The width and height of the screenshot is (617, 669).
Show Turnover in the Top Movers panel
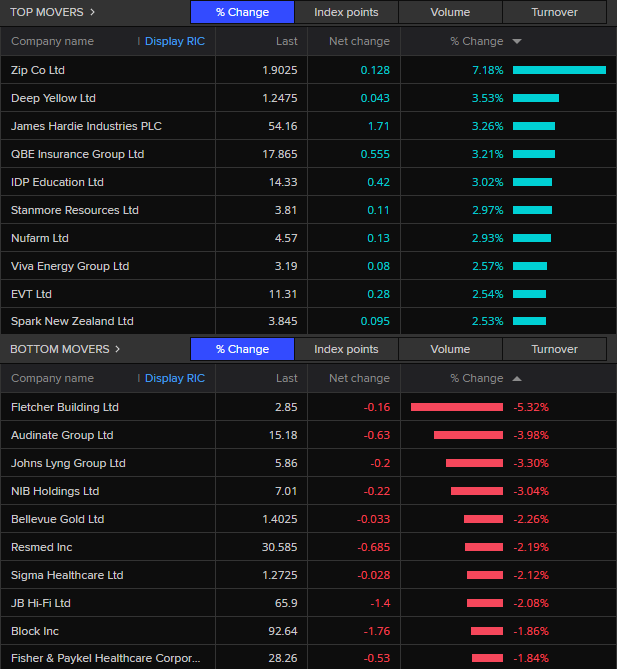coord(554,12)
